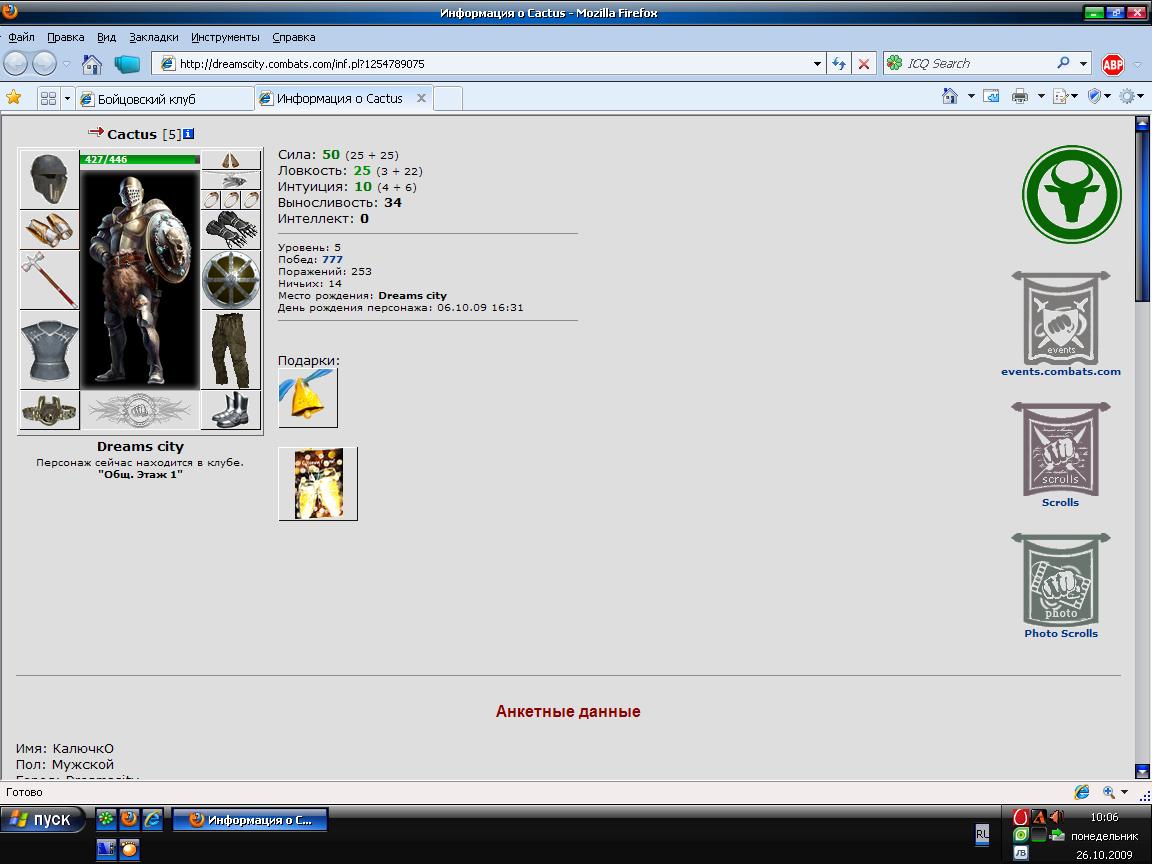Viewport: 1152px width, 864px height.
Task: Click the photo banner image
Action: (1061, 580)
